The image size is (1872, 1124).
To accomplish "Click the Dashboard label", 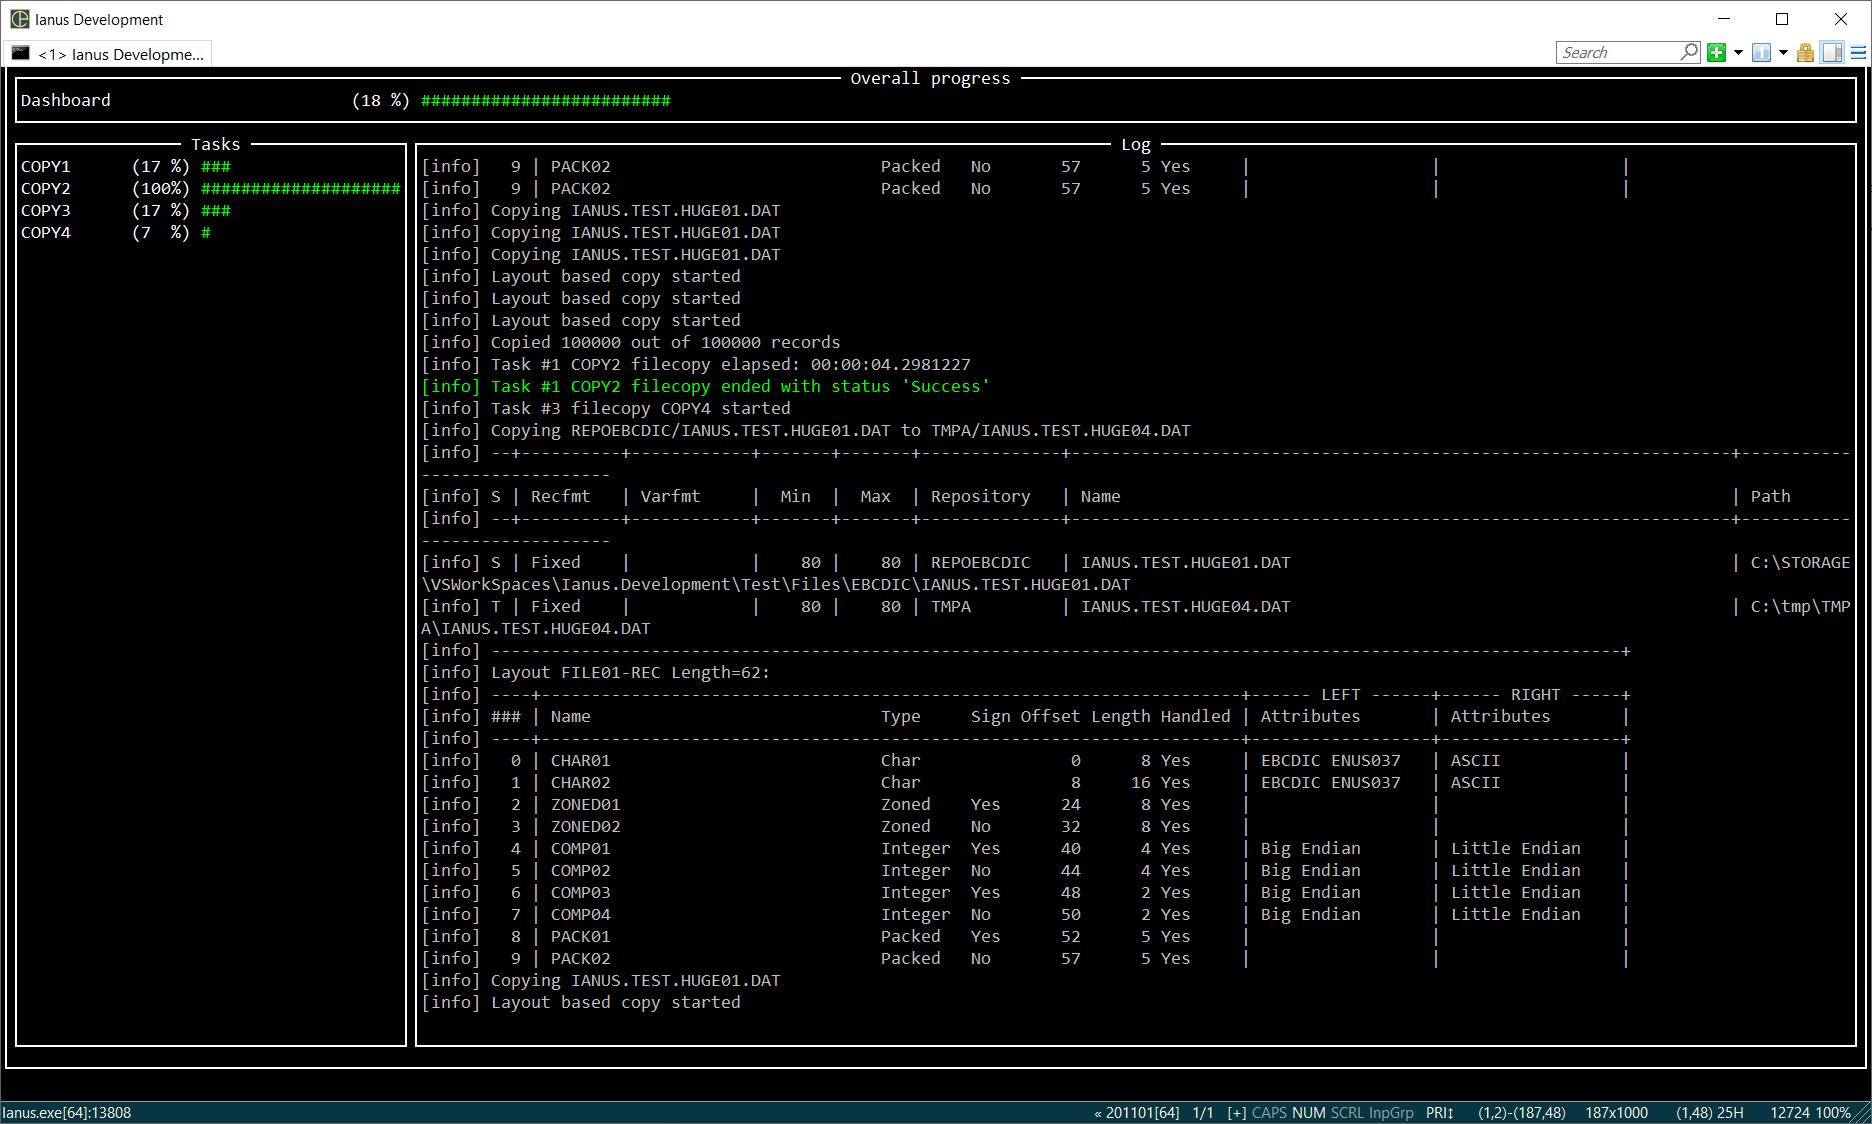I will coord(66,100).
